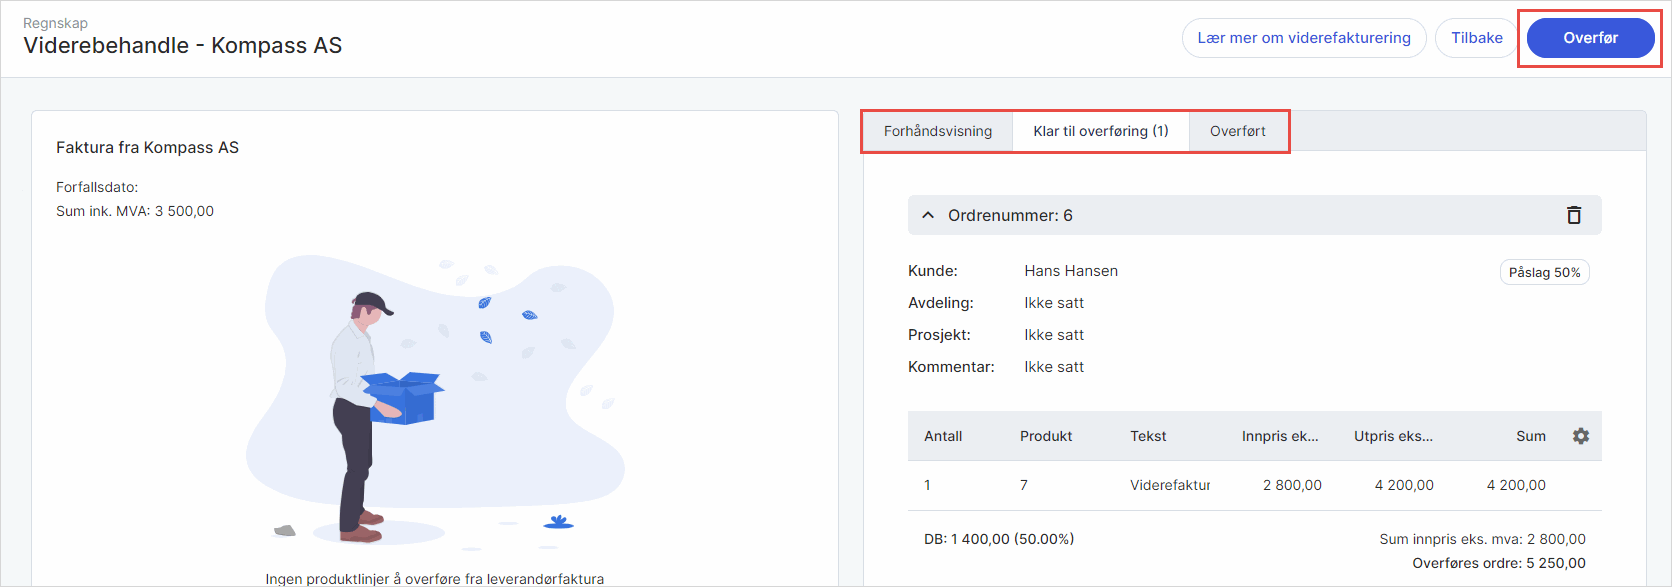Click the Antall column header
Screen dimensions: 1672x587
point(942,436)
